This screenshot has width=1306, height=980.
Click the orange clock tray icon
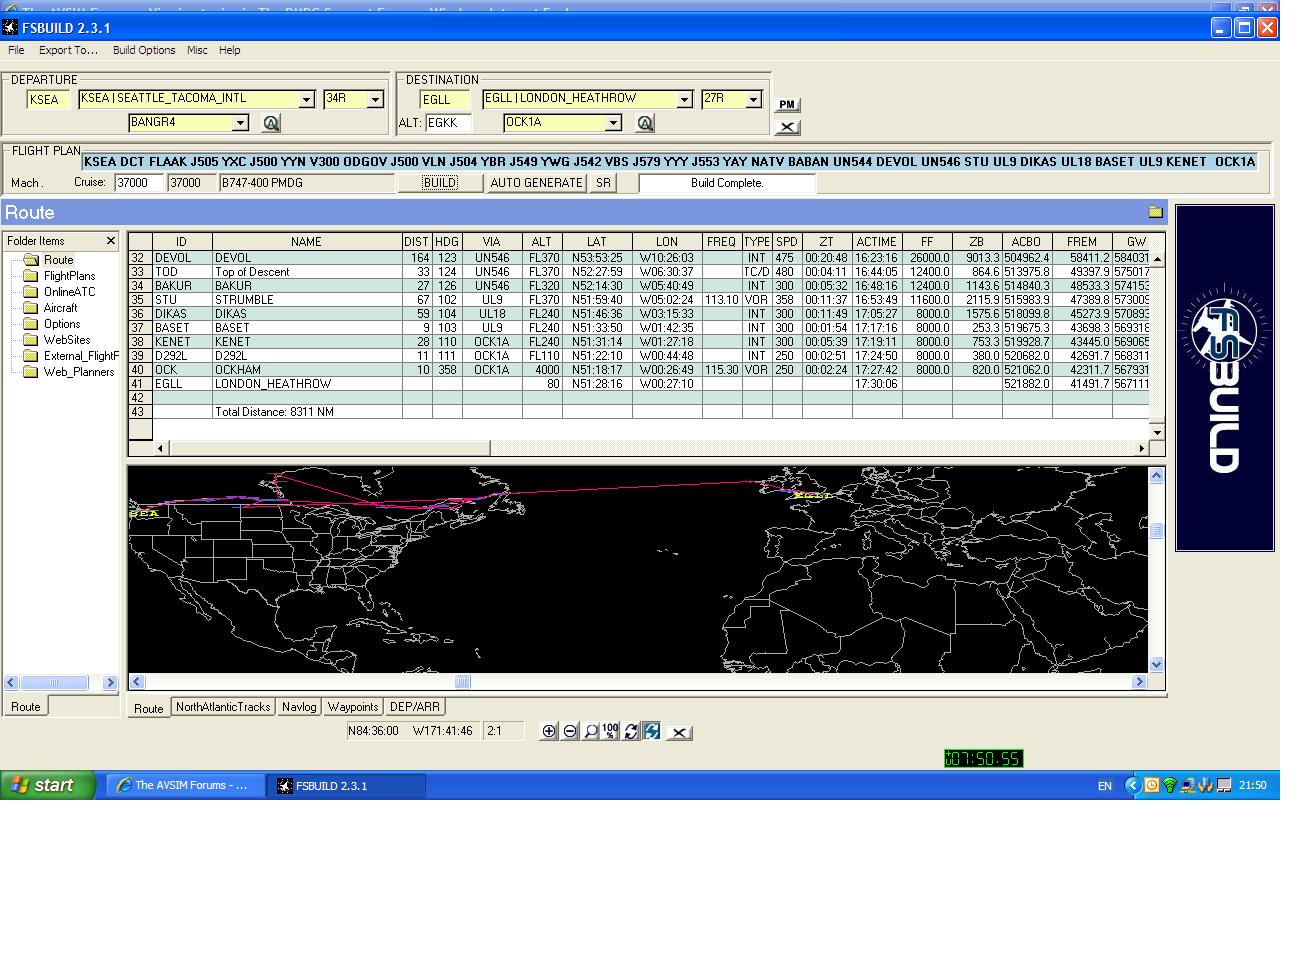point(1152,785)
